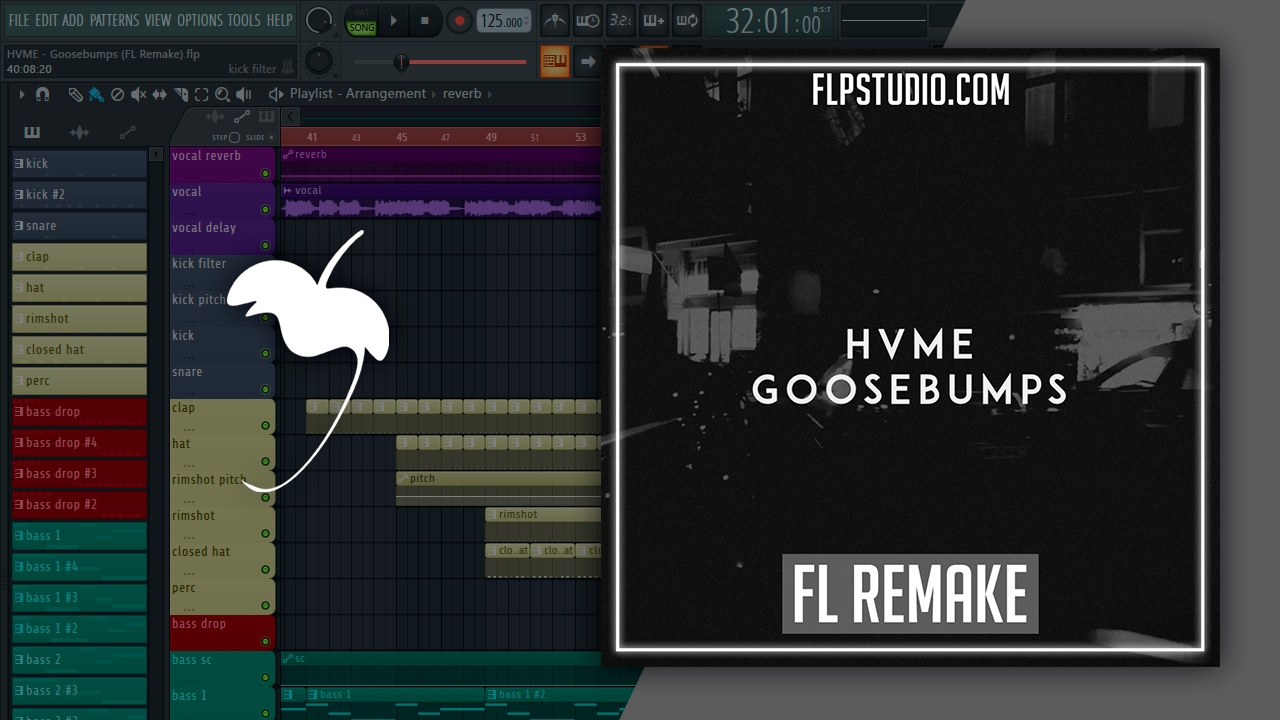
Task: Select the Delete tool in playlist toolbar
Action: click(117, 94)
